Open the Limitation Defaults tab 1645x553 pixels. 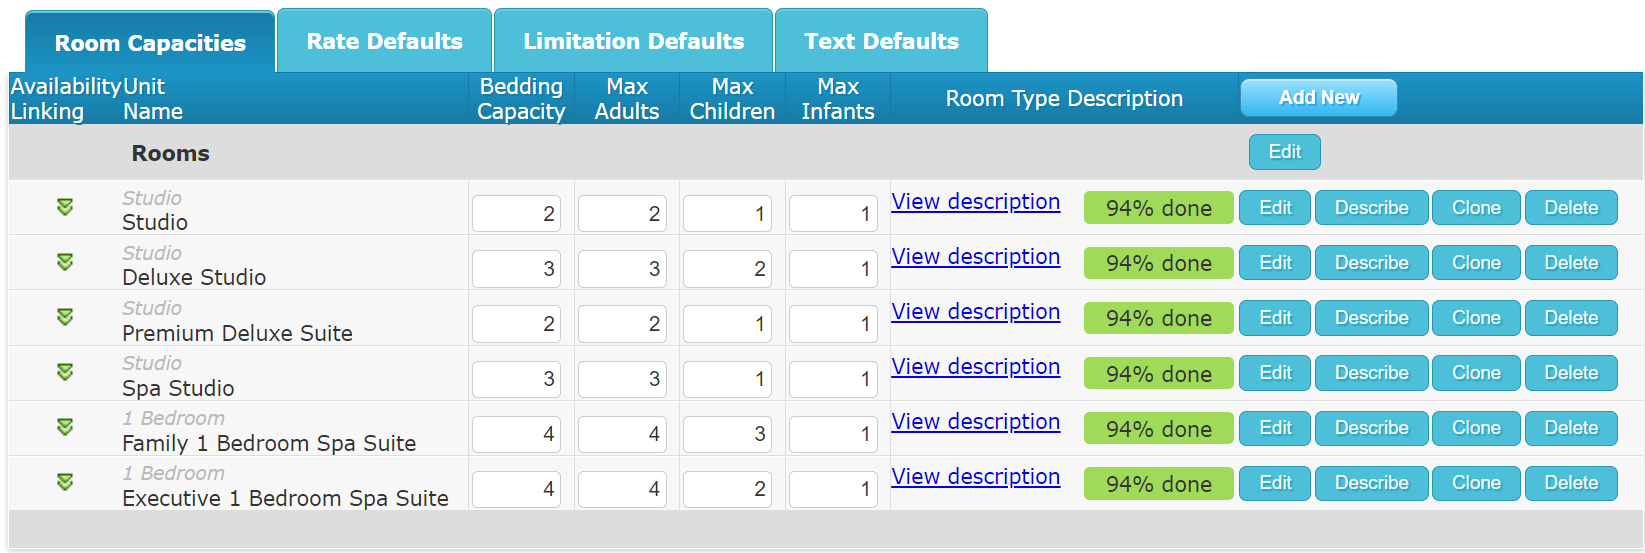[633, 41]
